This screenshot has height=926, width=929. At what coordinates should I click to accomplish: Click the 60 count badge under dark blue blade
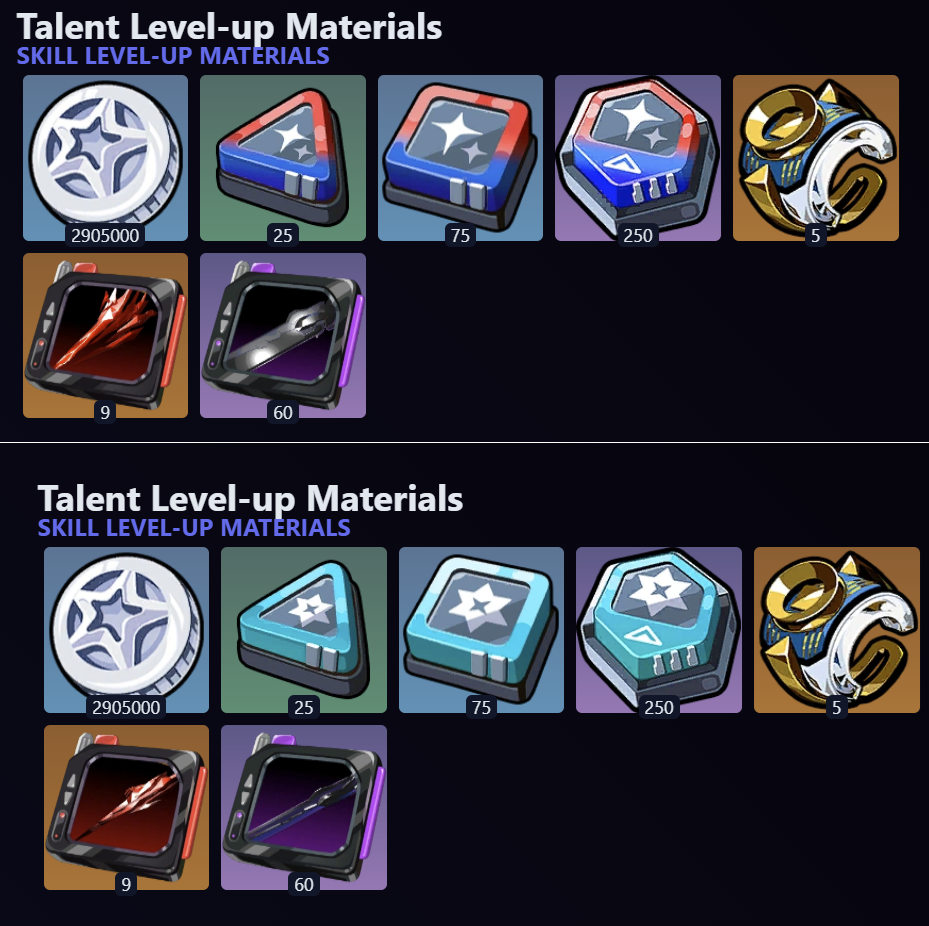point(303,885)
